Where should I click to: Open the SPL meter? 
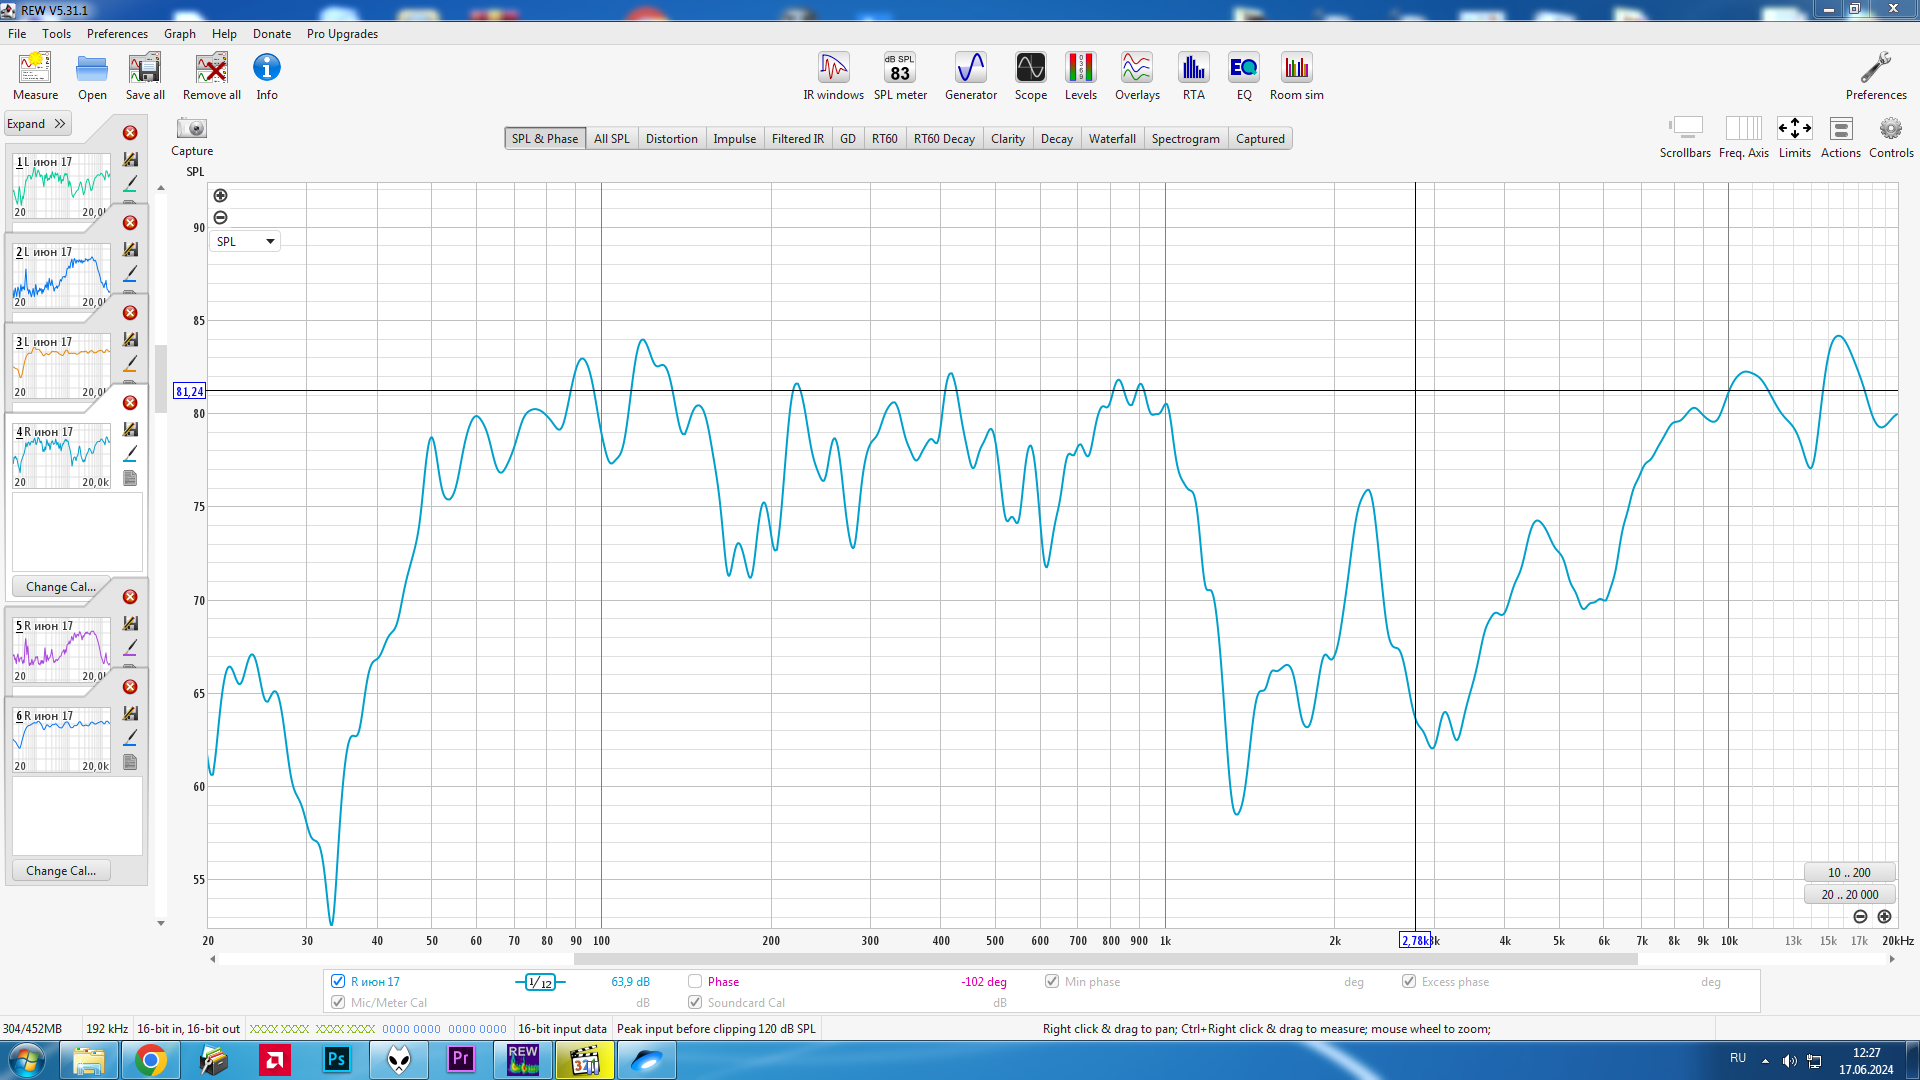point(900,77)
